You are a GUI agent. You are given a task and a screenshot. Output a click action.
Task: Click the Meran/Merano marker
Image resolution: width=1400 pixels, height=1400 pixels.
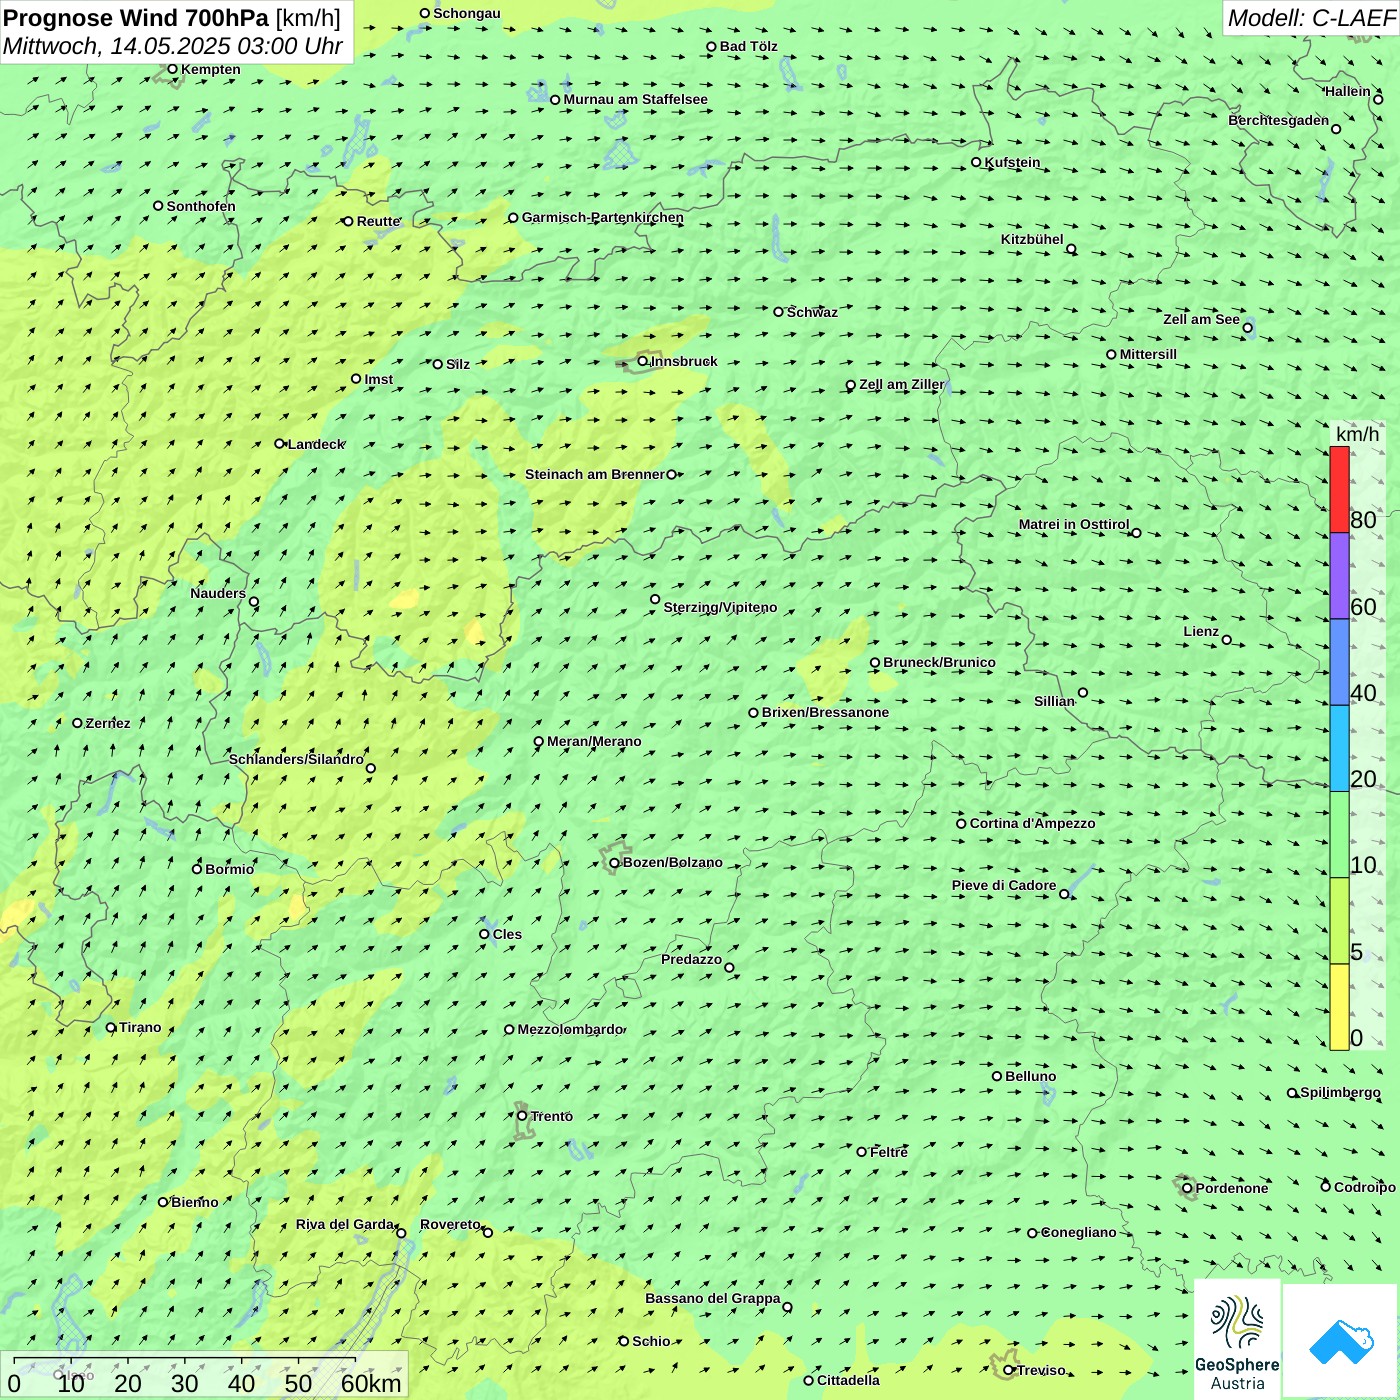coord(538,742)
